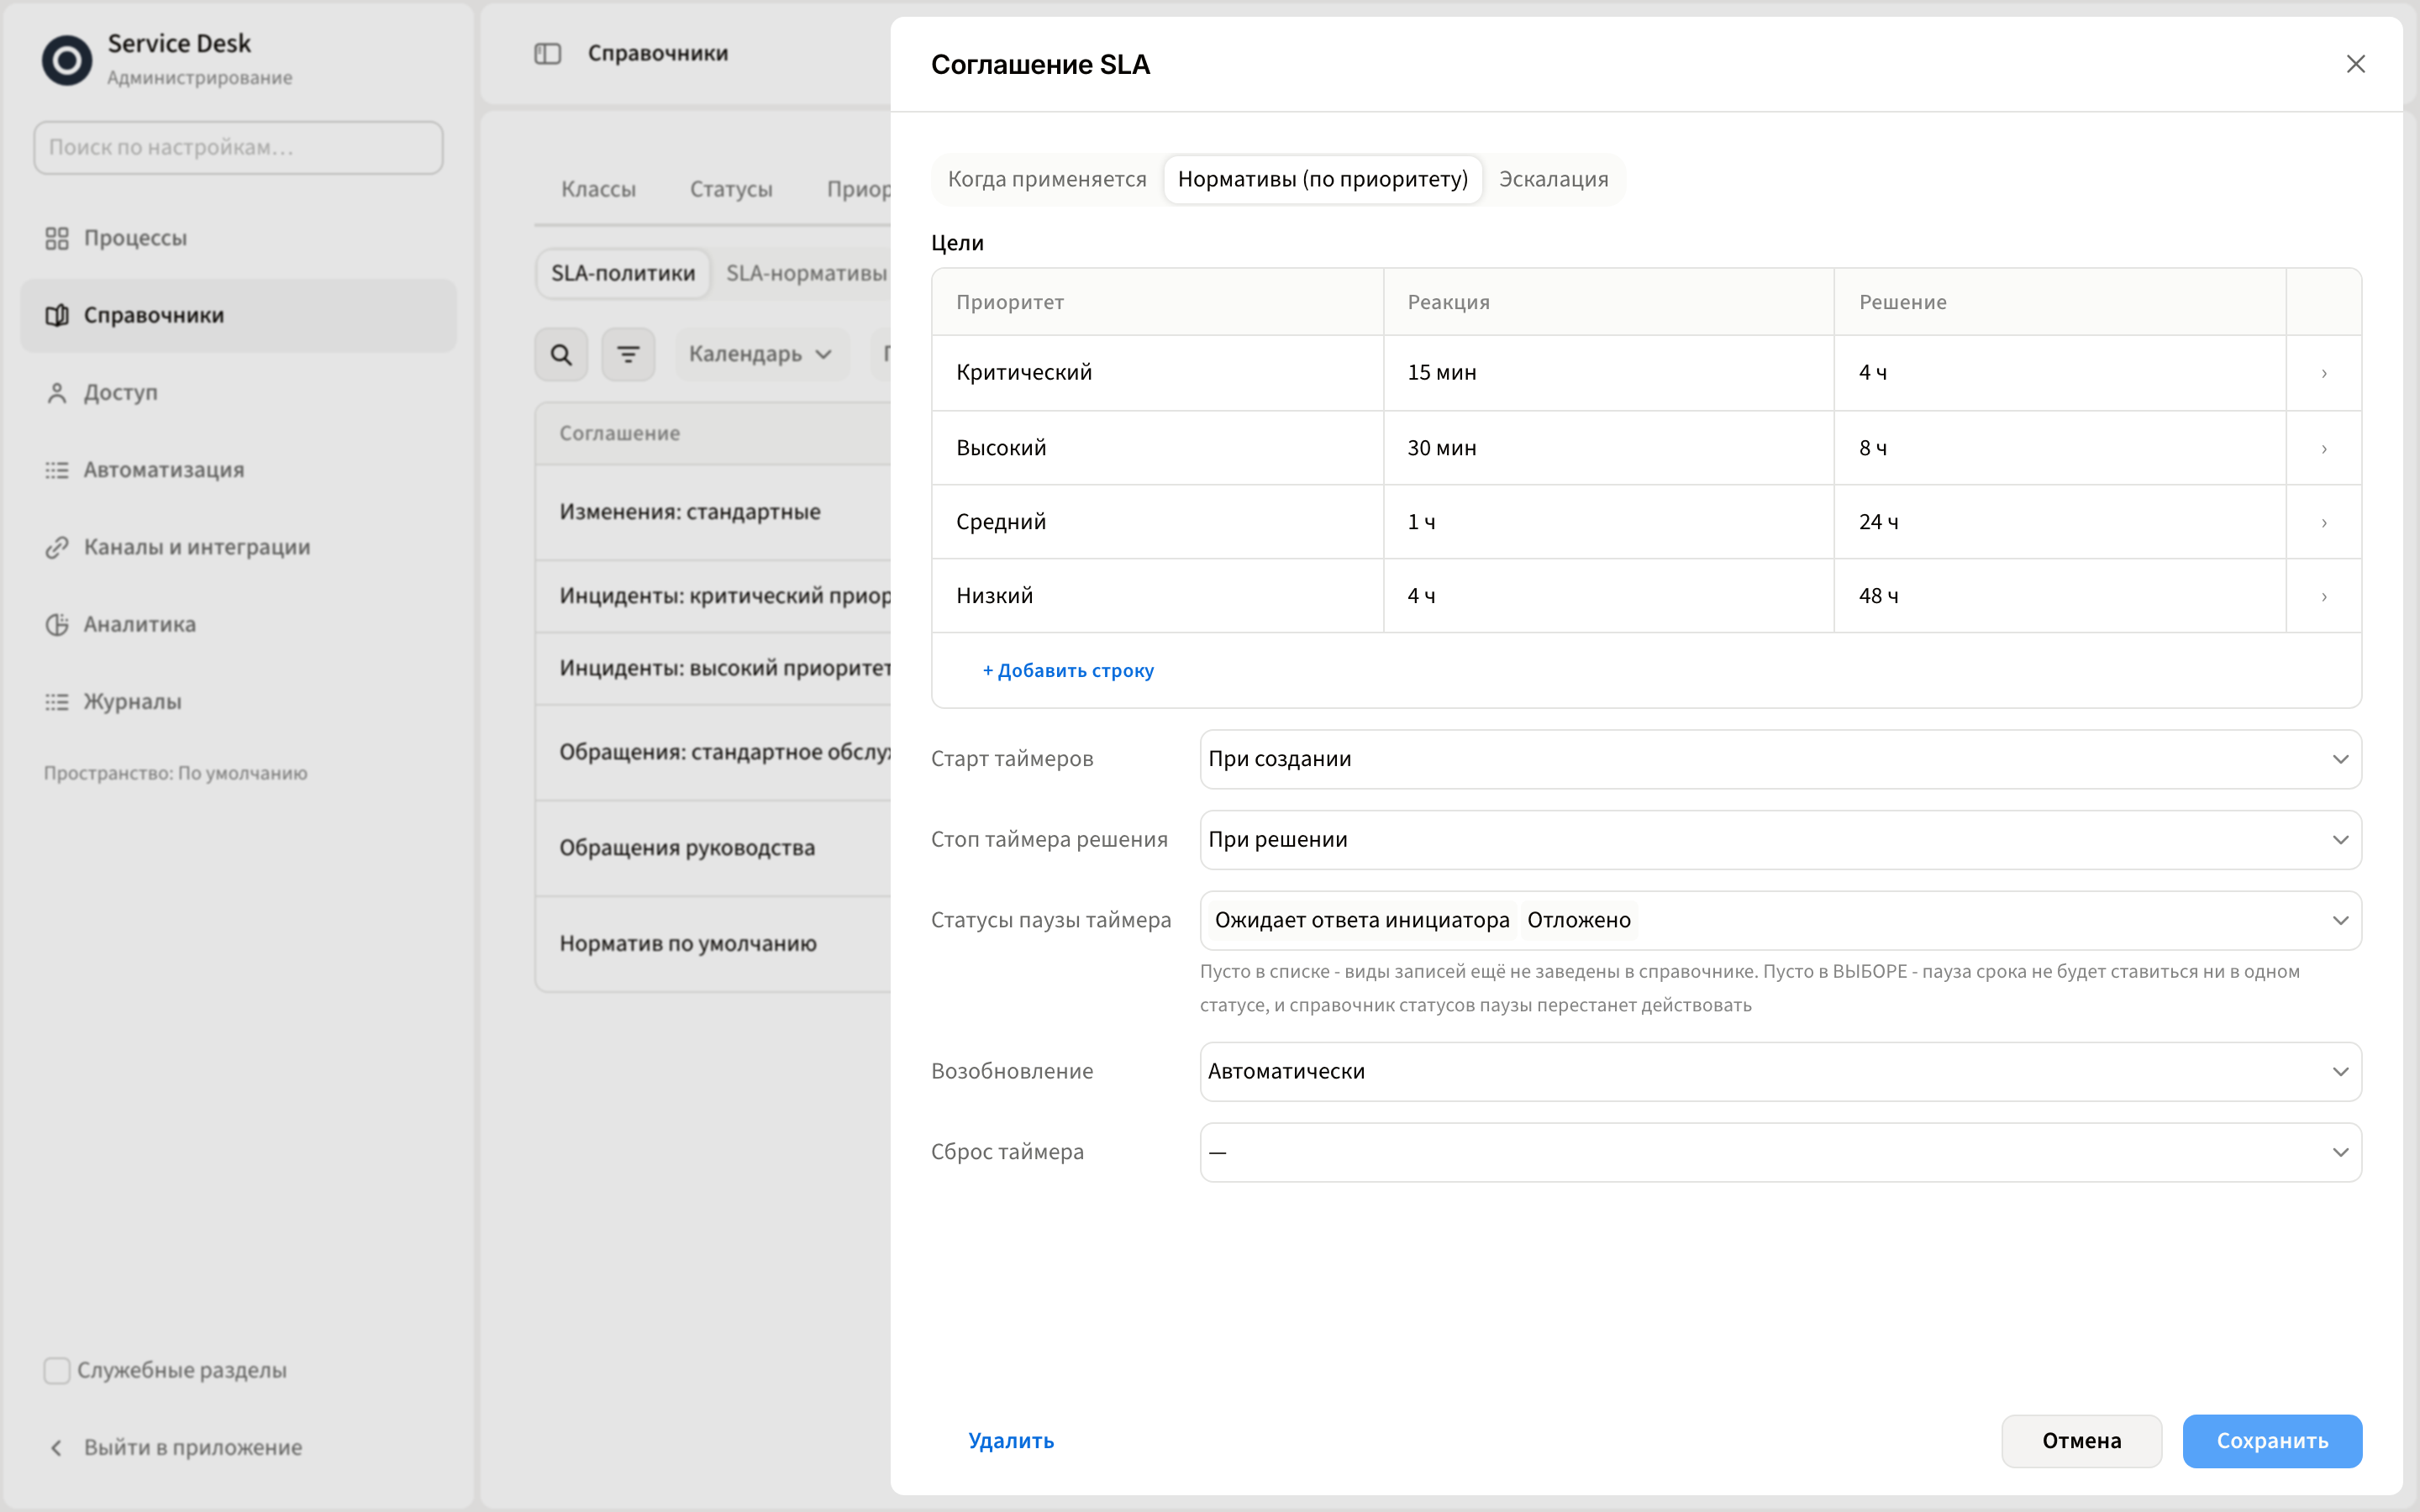2420x1512 pixels.
Task: Click the Service Desk logo icon
Action: [x=67, y=60]
